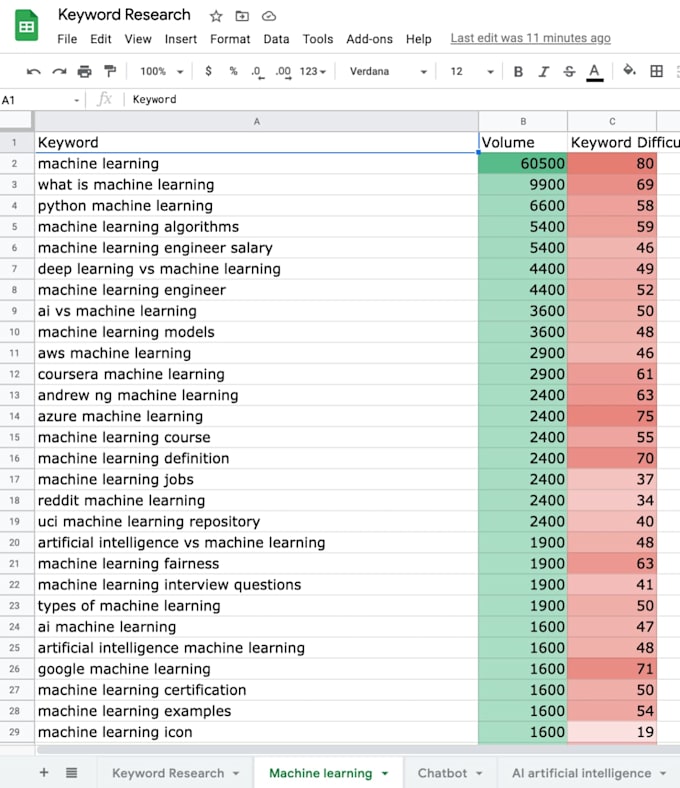Select keyword difficulty cell 75
680x788 pixels.
pyautogui.click(x=612, y=417)
